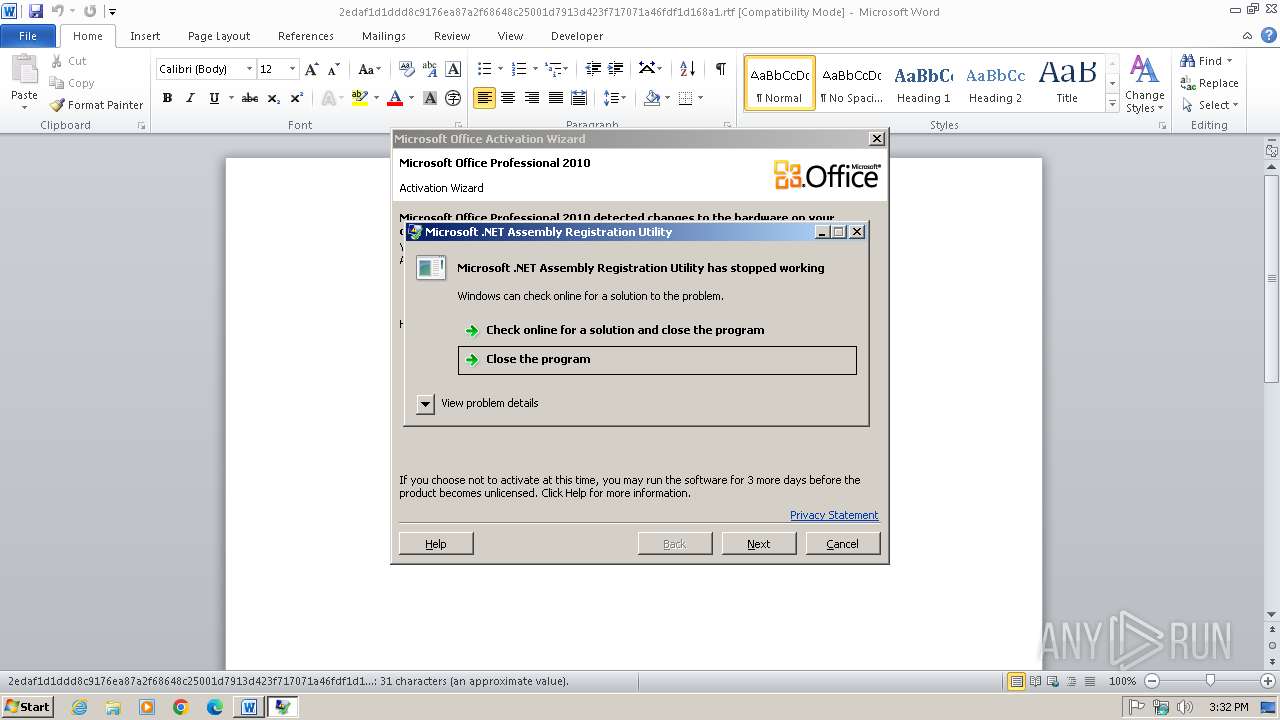Open the References tab

(306, 36)
